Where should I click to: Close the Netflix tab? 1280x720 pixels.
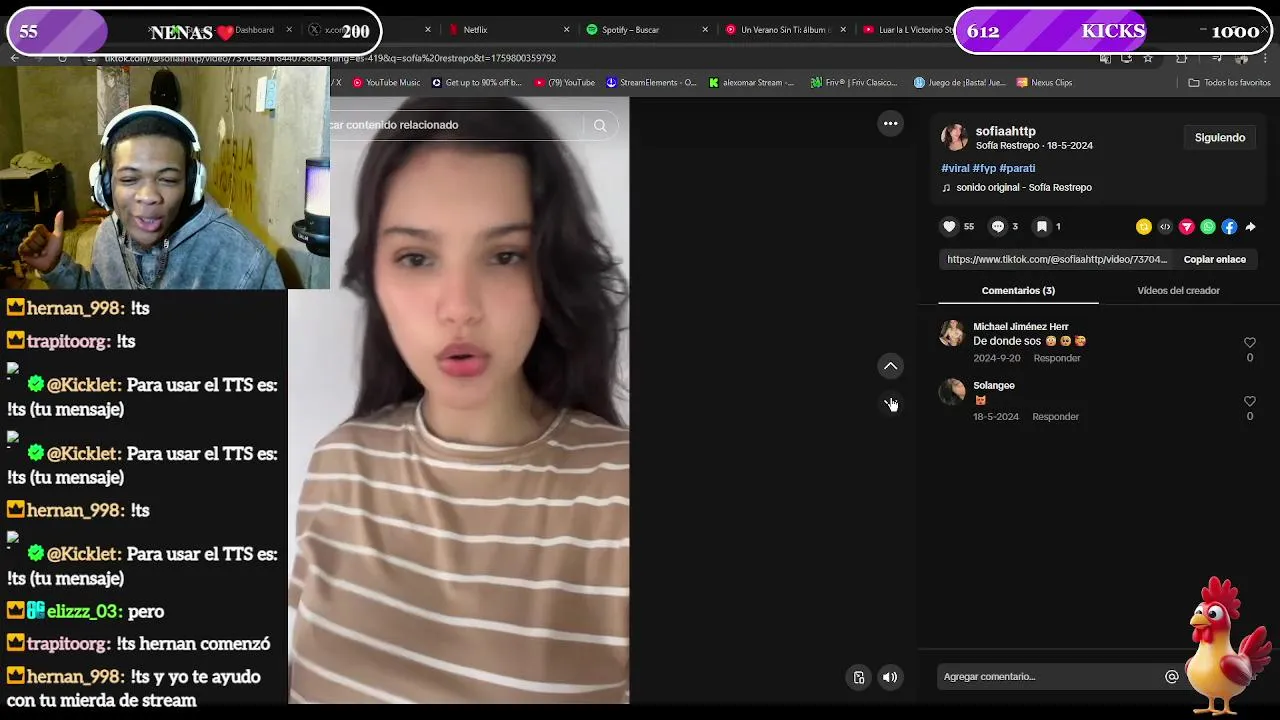point(566,30)
